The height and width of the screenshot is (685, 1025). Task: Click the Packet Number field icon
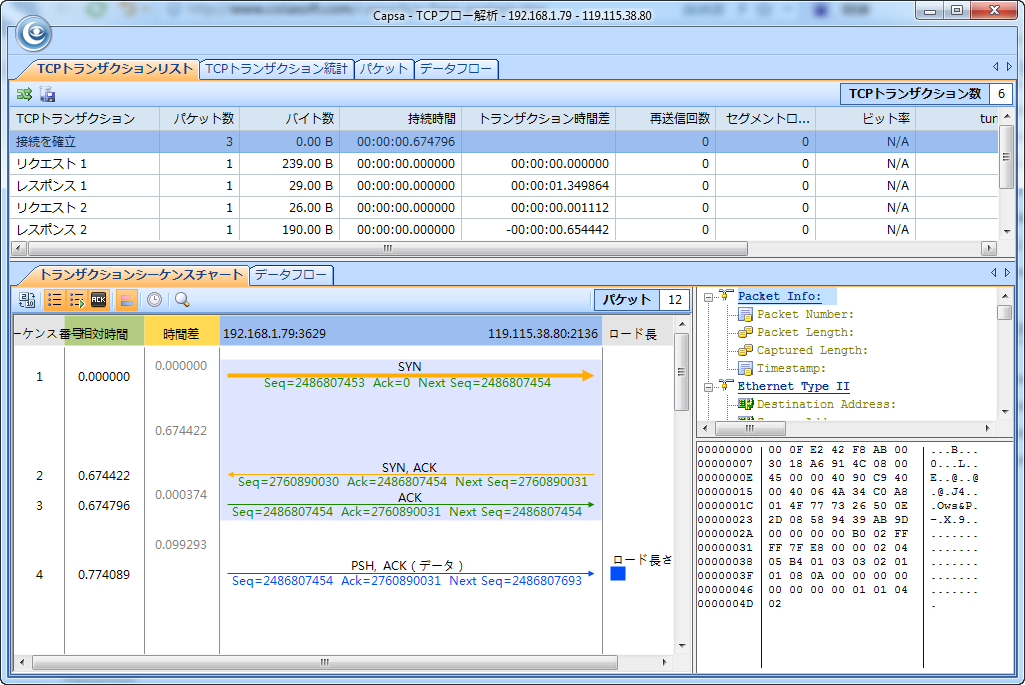click(745, 315)
